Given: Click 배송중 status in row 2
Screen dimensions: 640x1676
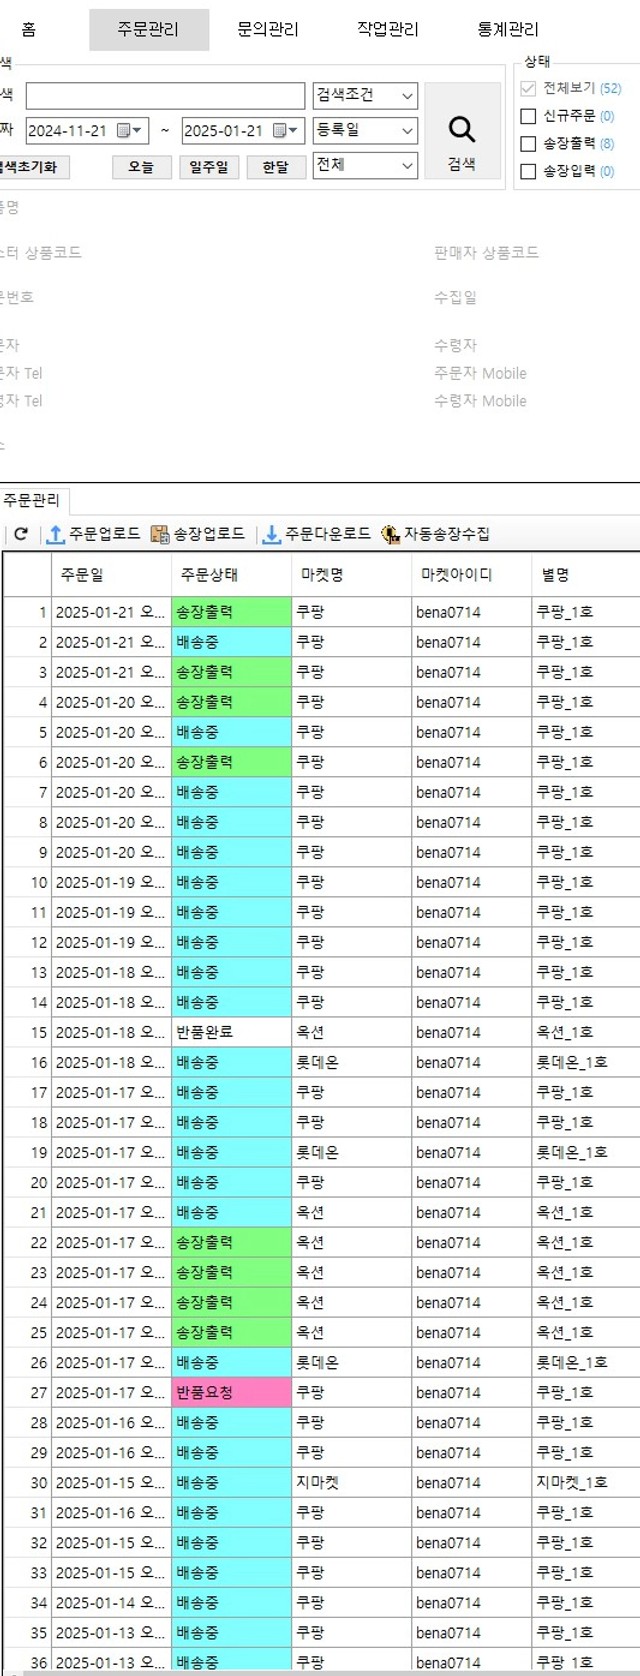Looking at the screenshot, I should click(231, 642).
